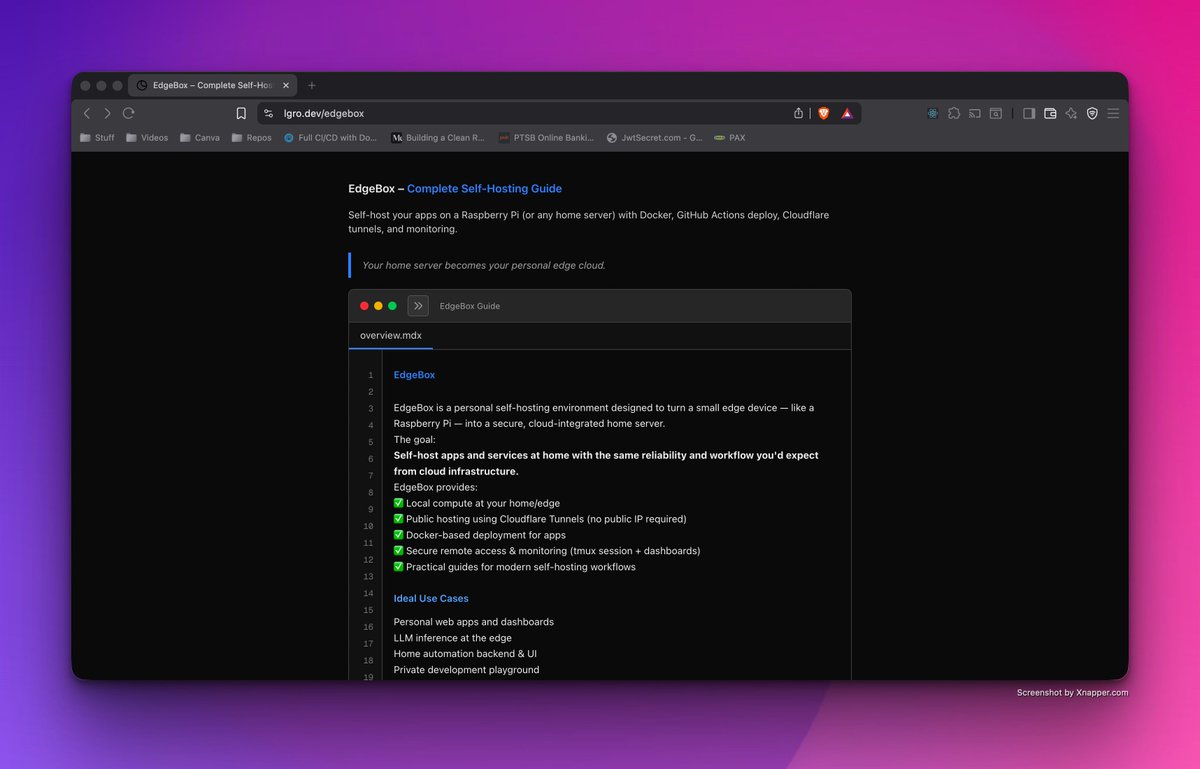Go back with the browser back arrow
Screen dimensions: 1200x769
(x=87, y=114)
